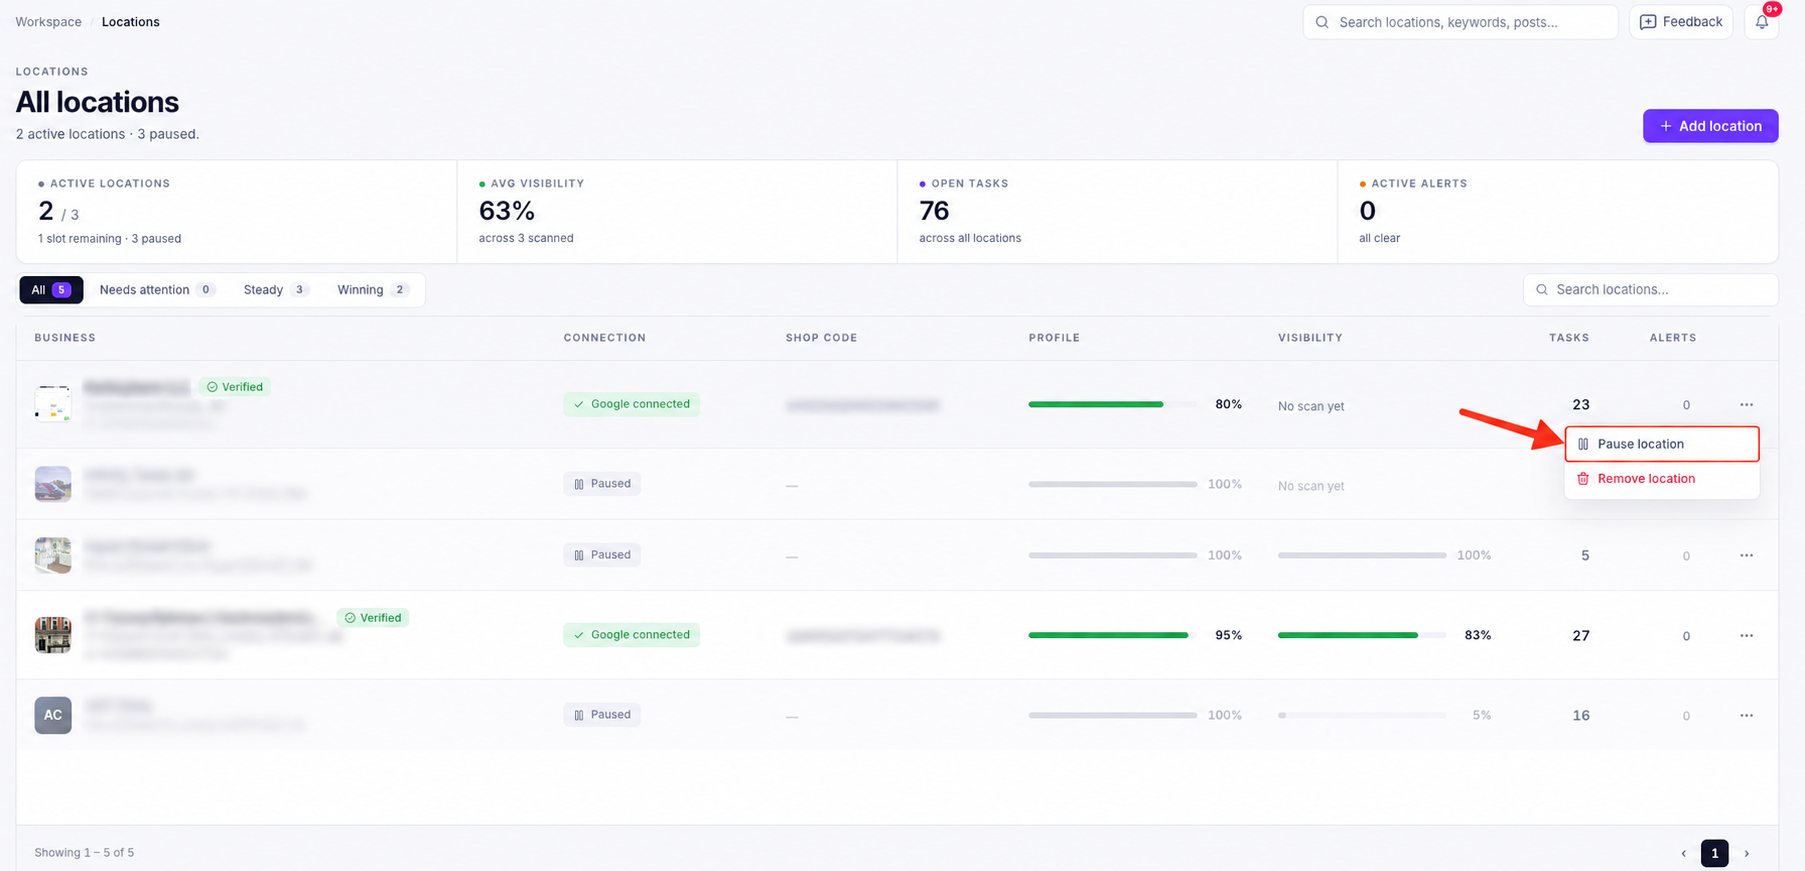
Task: Open the Feedback button
Action: coord(1681,22)
